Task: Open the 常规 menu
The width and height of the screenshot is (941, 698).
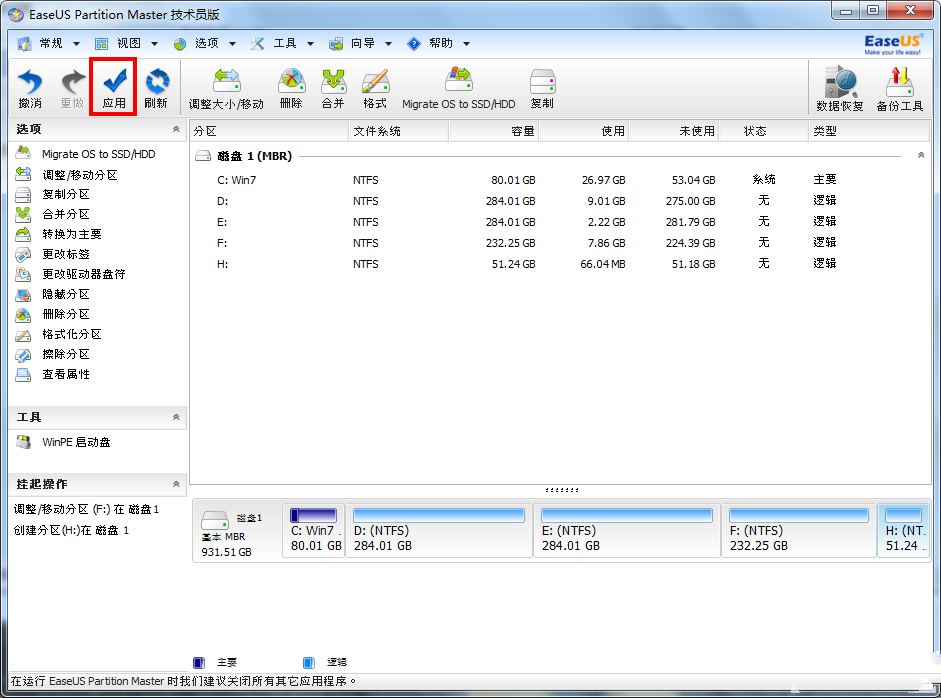Action: (x=49, y=43)
